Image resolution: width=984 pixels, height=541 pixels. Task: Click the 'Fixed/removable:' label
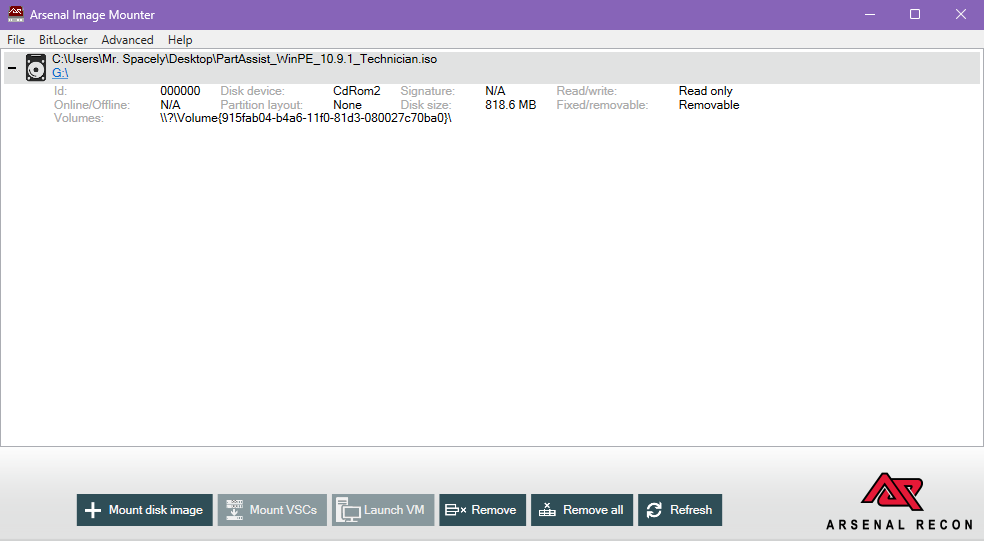602,105
